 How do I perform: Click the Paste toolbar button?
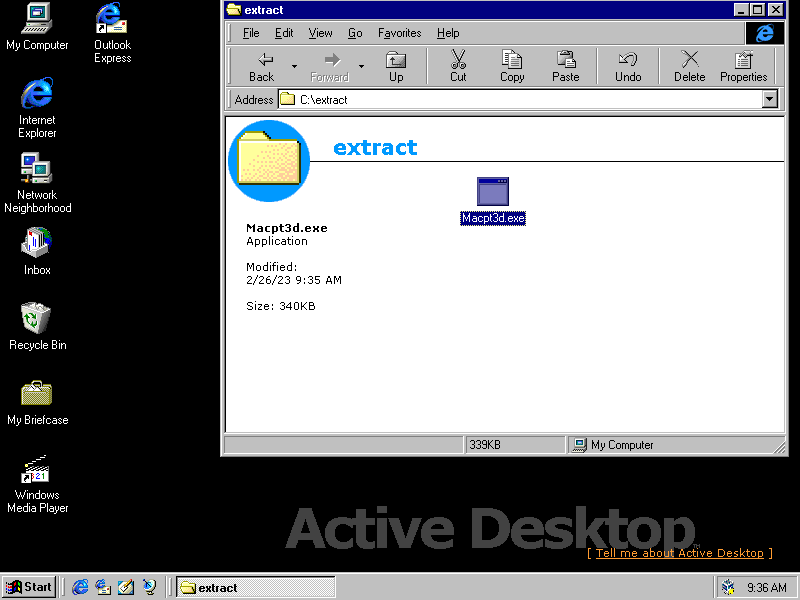click(x=565, y=67)
